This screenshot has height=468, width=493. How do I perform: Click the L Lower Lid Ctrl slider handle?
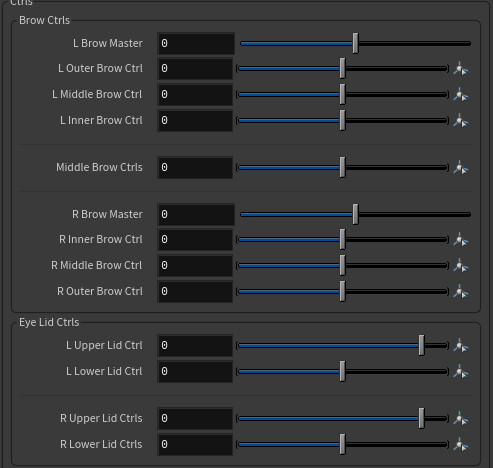(x=343, y=371)
